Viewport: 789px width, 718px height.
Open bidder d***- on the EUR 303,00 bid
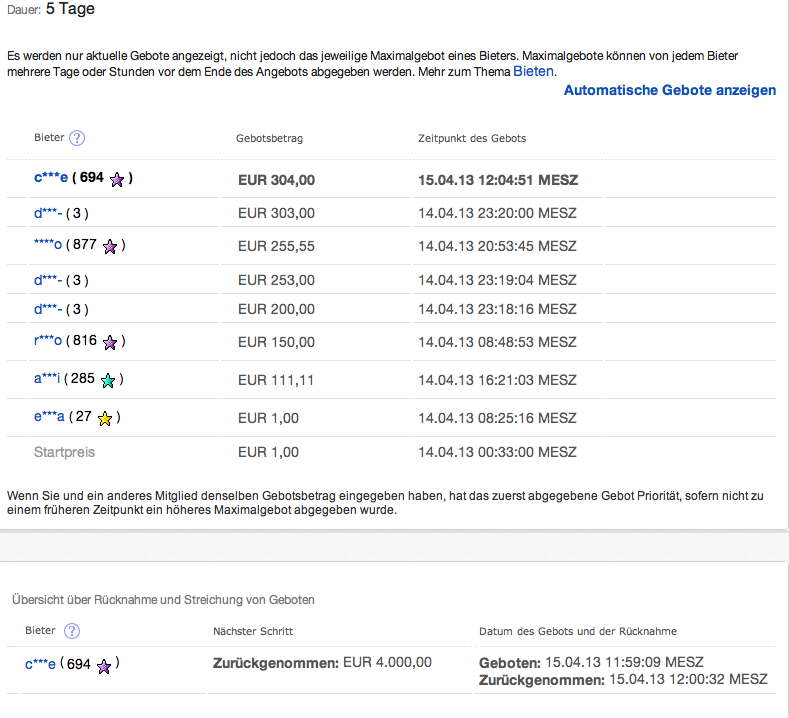coord(47,213)
